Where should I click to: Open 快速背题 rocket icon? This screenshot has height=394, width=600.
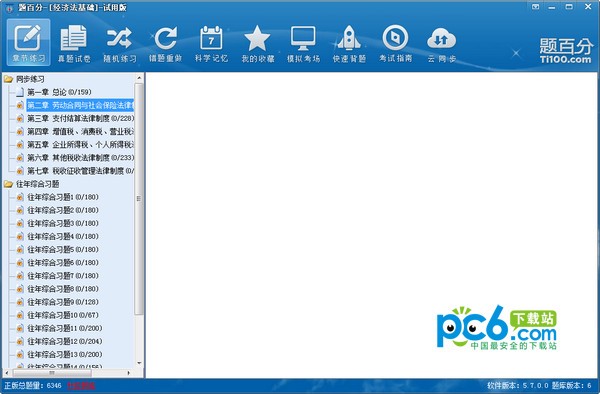[349, 43]
